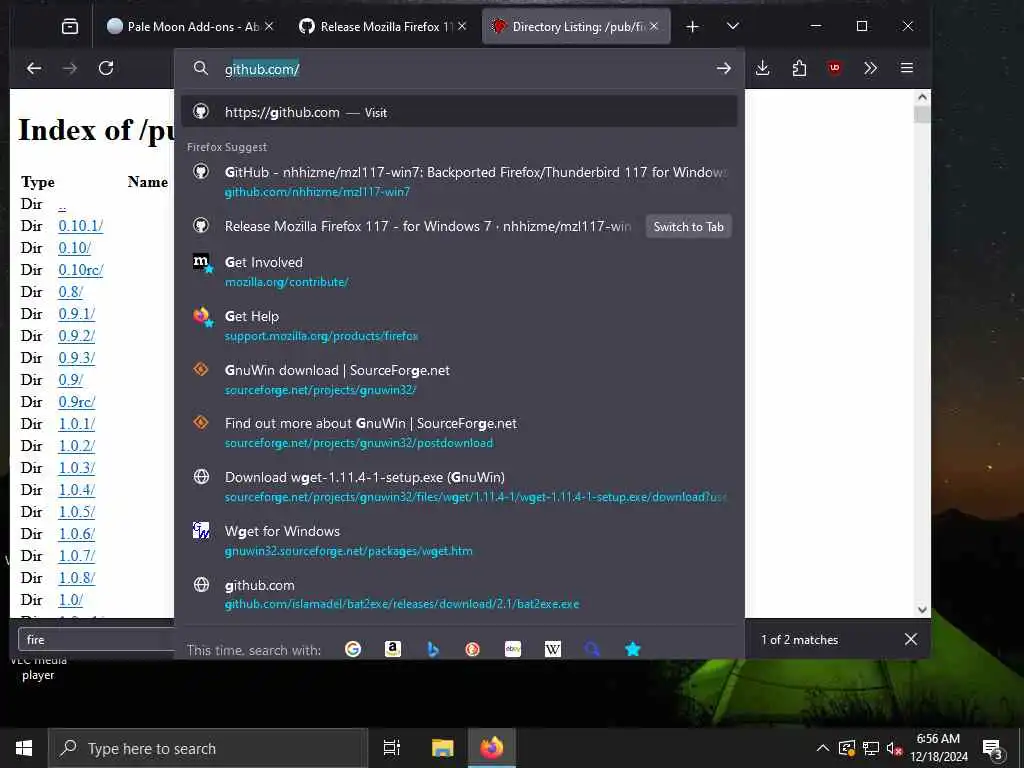The height and width of the screenshot is (768, 1024).
Task: Close the Directory Listing tab
Action: [x=654, y=26]
